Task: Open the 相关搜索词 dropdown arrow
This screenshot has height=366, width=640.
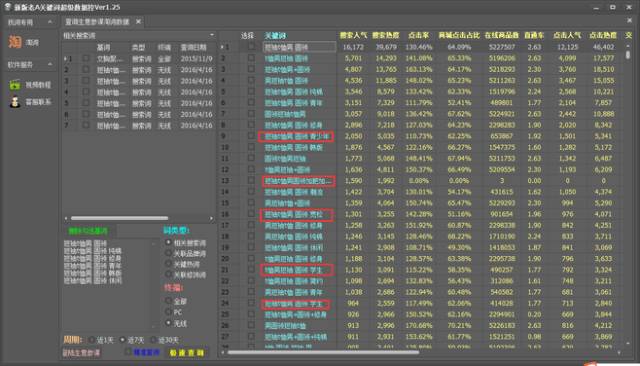Action: tap(211, 35)
